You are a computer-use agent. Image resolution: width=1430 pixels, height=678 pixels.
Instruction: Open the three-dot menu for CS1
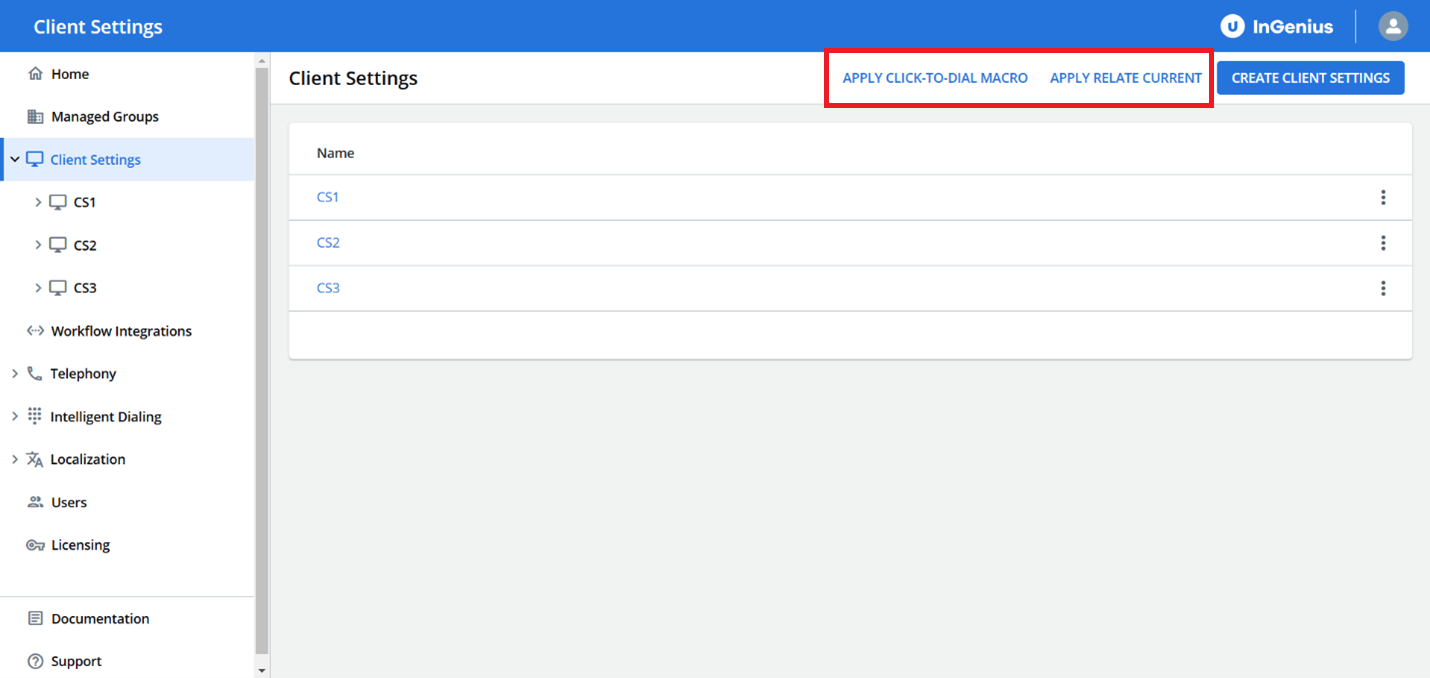(x=1383, y=198)
